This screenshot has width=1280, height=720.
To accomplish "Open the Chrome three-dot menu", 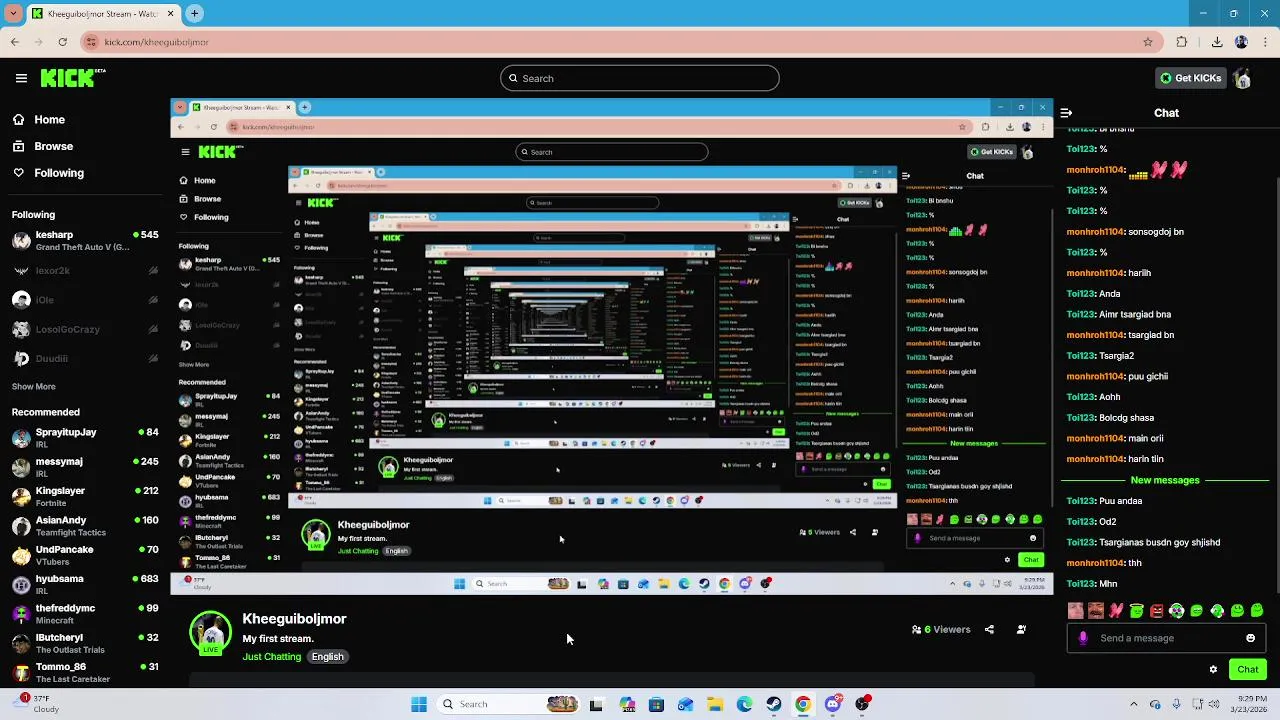I will (x=1264, y=42).
